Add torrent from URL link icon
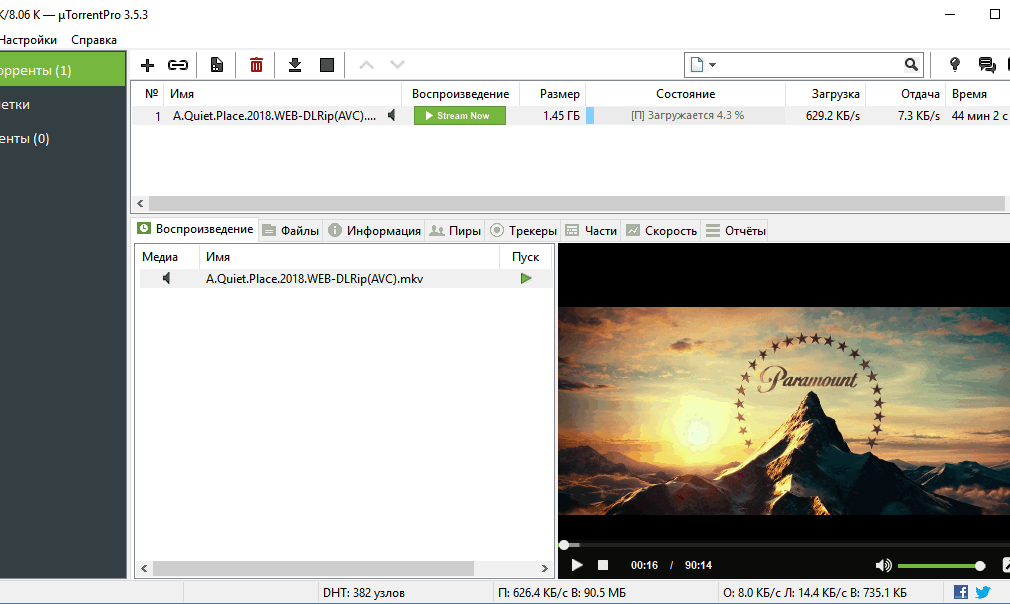This screenshot has height=604, width=1010. tap(178, 65)
